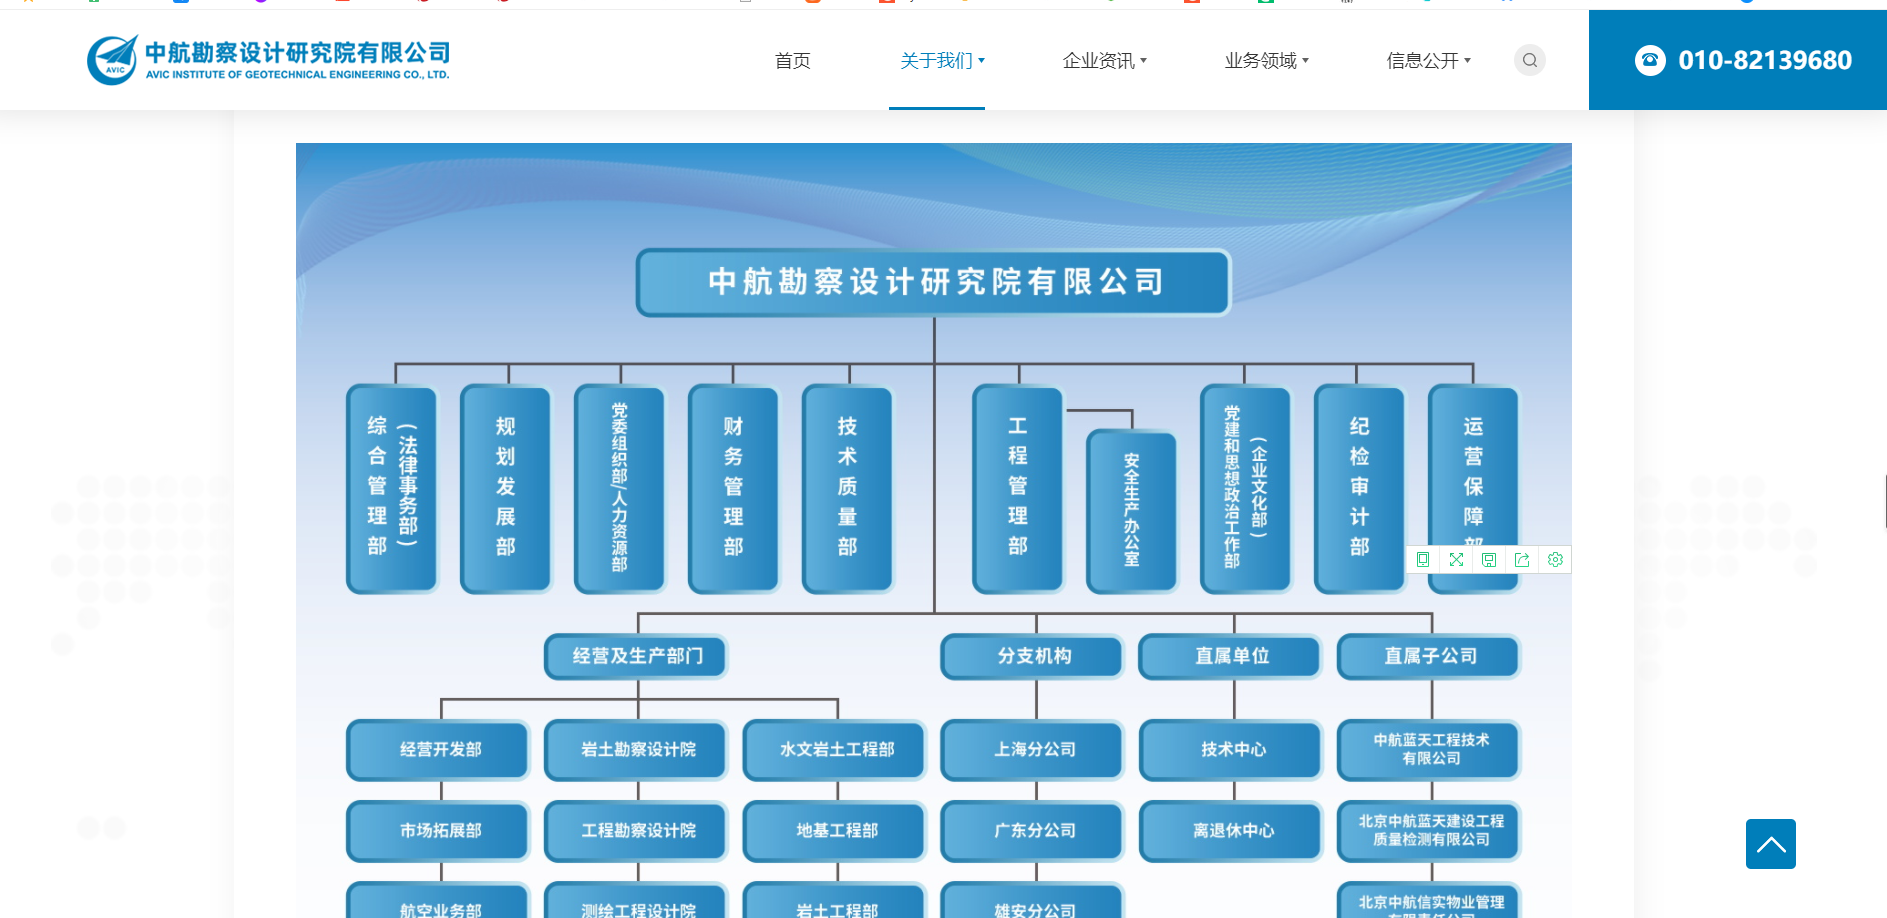Click the organization chart image
Screen dimensions: 1887x918
[933, 530]
